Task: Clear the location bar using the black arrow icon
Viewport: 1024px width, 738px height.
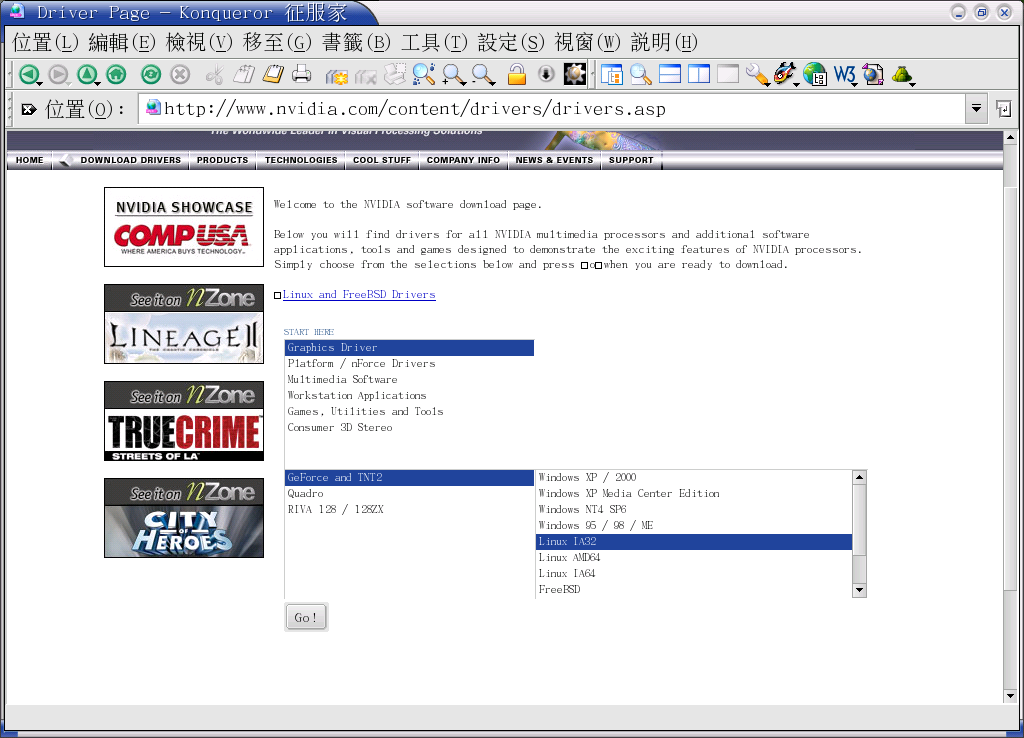Action: pos(28,109)
